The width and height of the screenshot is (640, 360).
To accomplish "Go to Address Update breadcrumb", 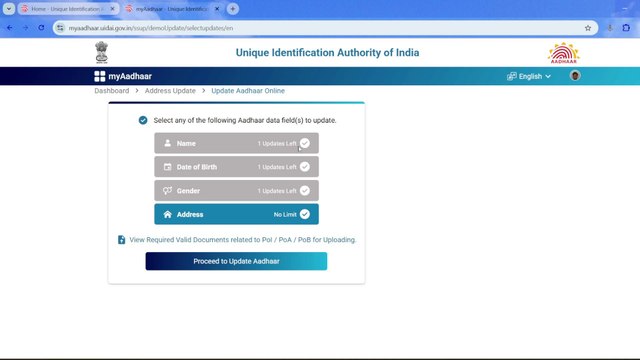I will click(x=170, y=91).
